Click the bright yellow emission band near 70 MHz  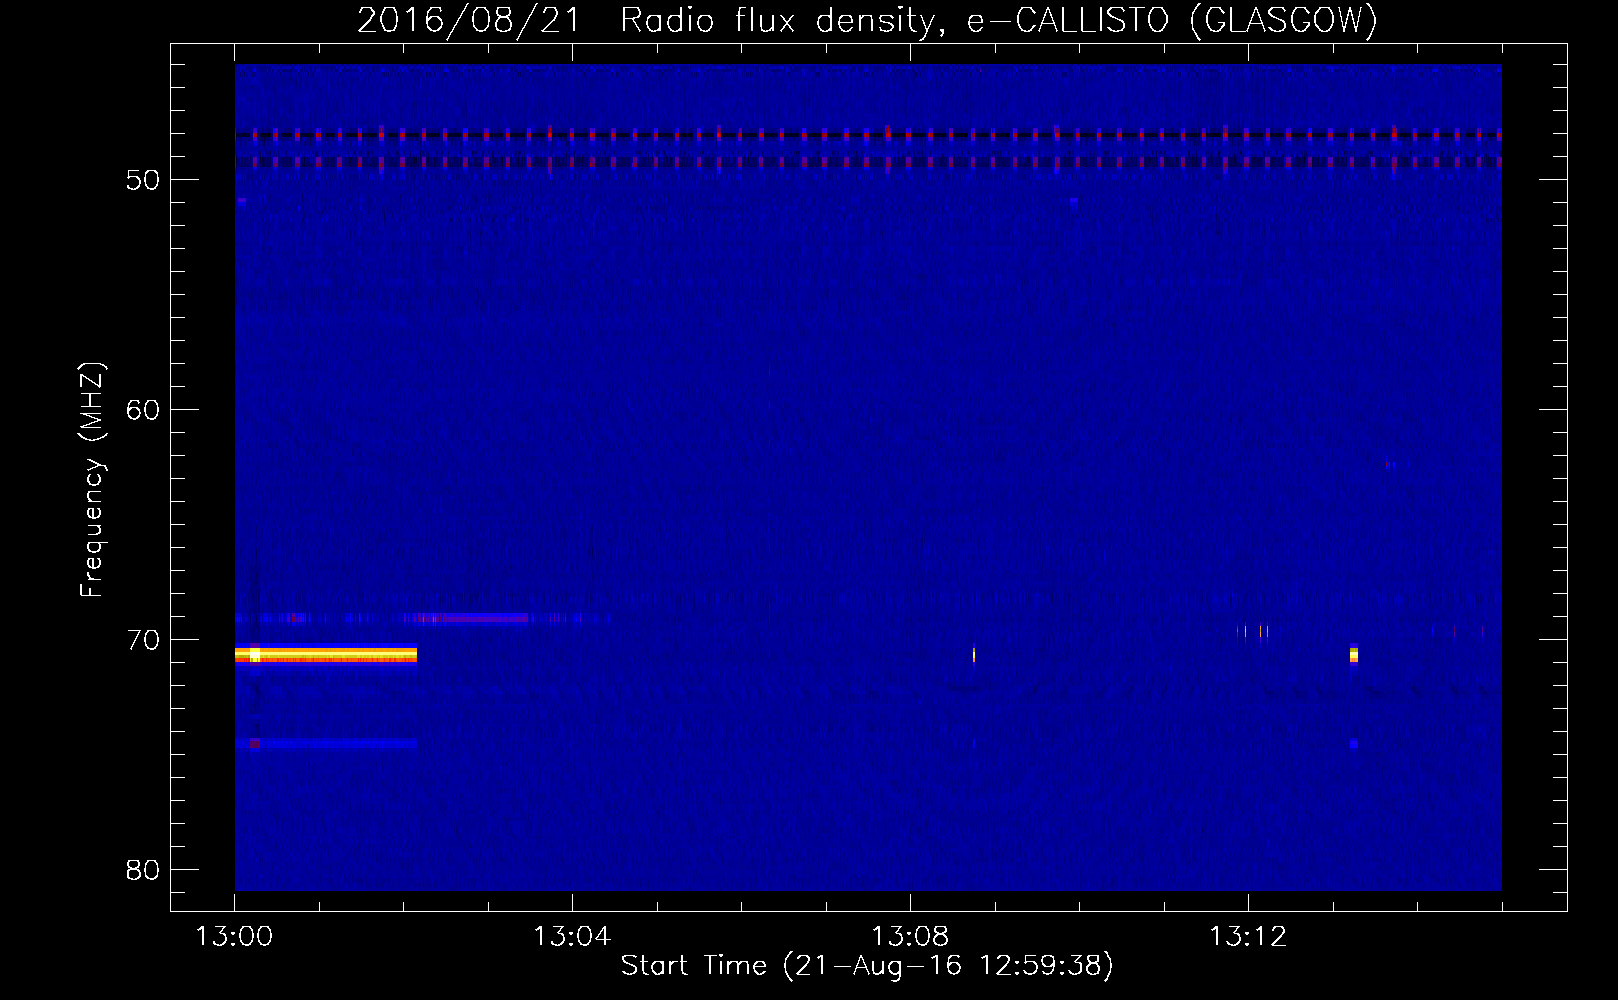326,655
